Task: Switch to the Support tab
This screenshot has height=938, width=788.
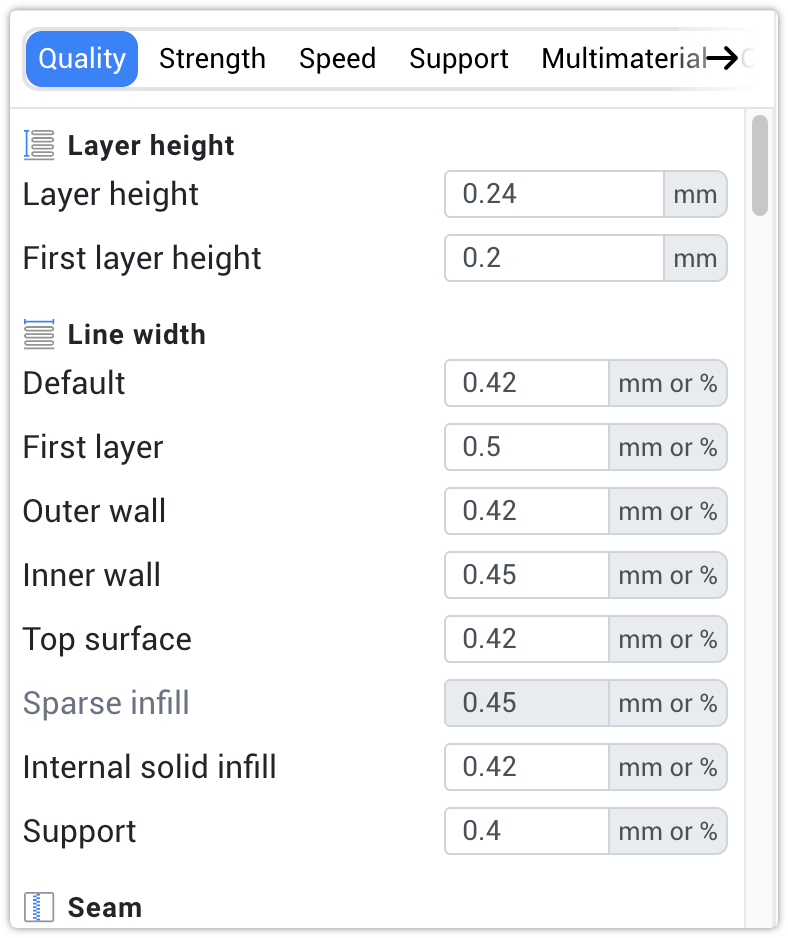Action: click(458, 59)
